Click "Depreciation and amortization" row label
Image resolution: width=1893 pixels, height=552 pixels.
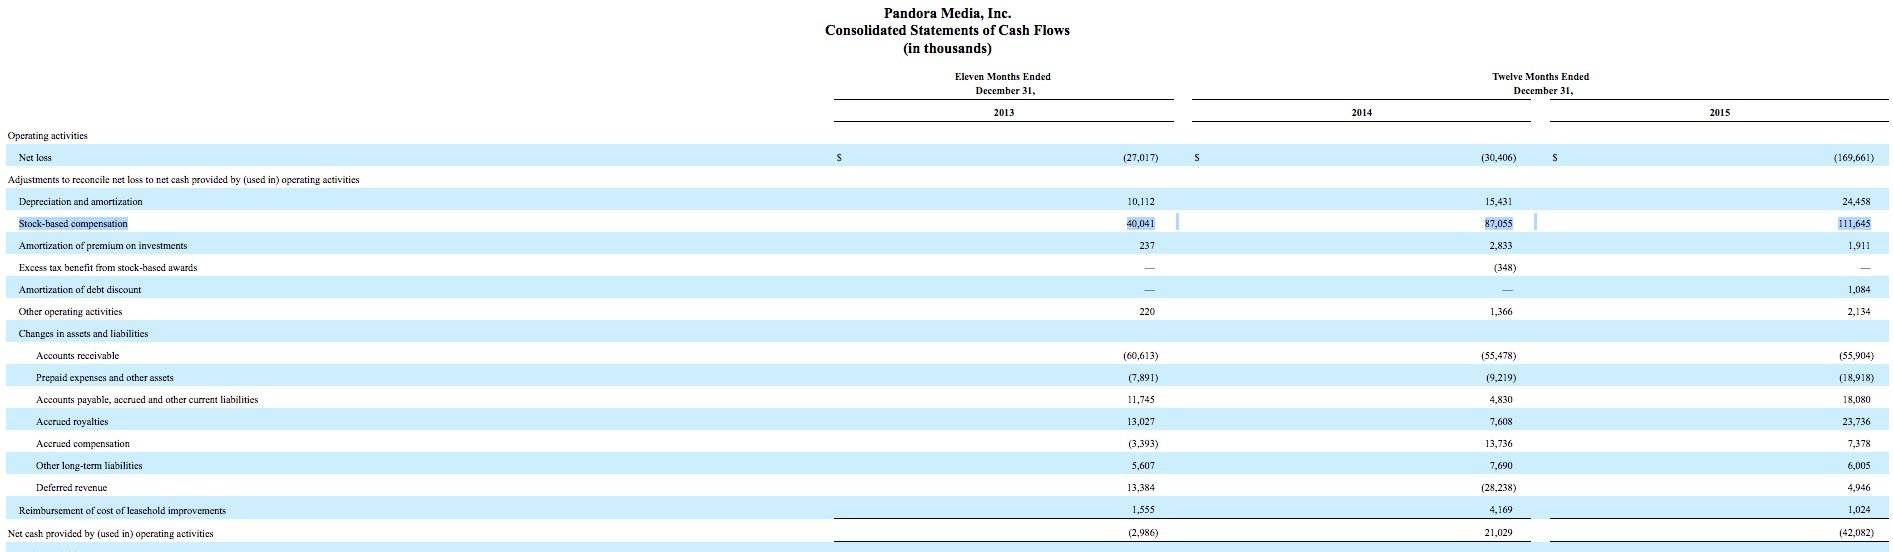(x=80, y=201)
